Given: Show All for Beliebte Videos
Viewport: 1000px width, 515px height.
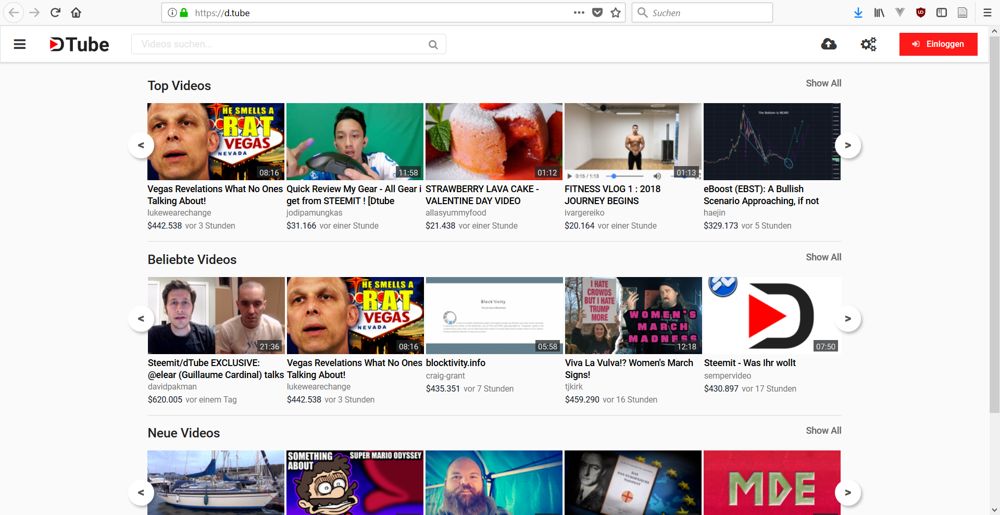Looking at the screenshot, I should point(823,257).
